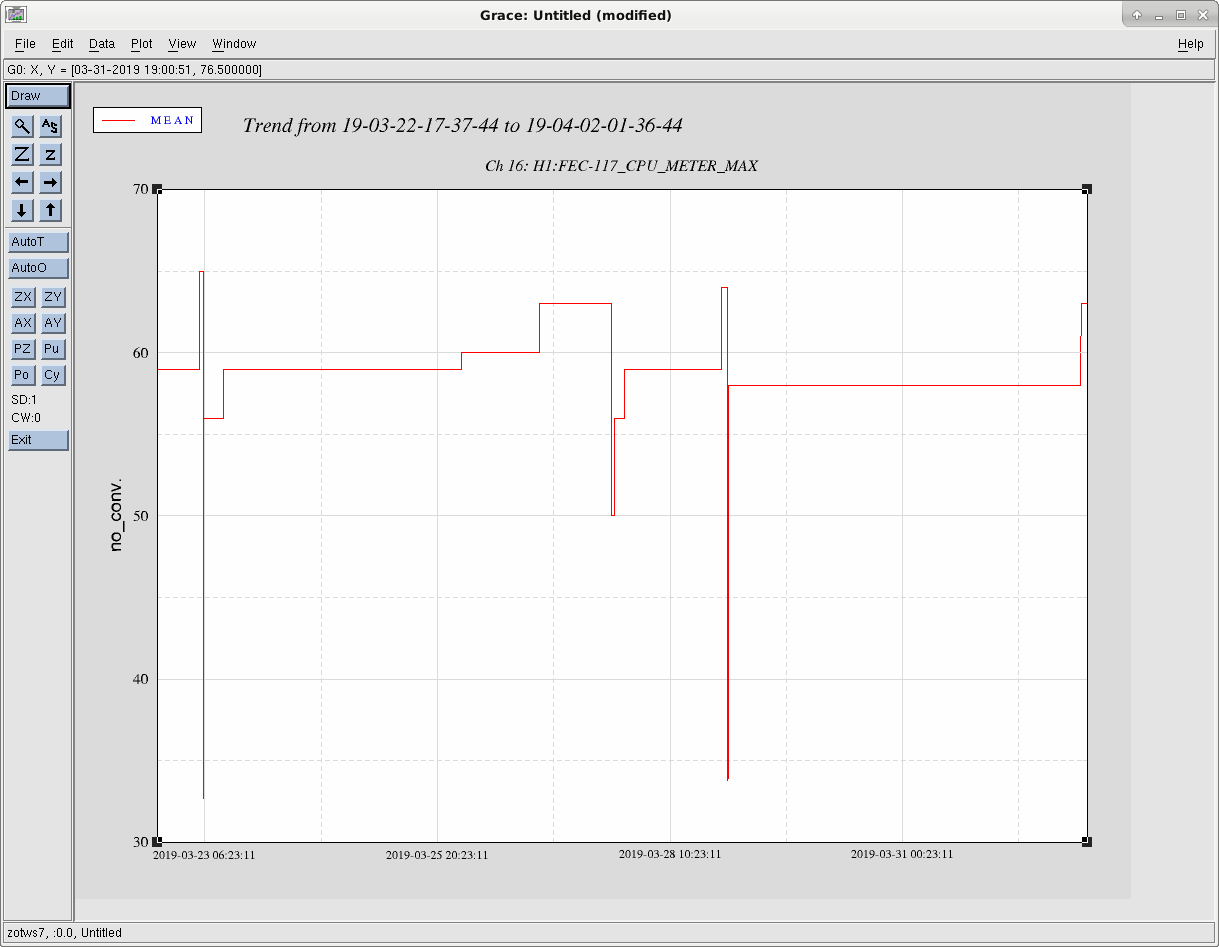Click the MEAN legend box
Screen dimensions: 1219x947
pyautogui.click(x=148, y=120)
